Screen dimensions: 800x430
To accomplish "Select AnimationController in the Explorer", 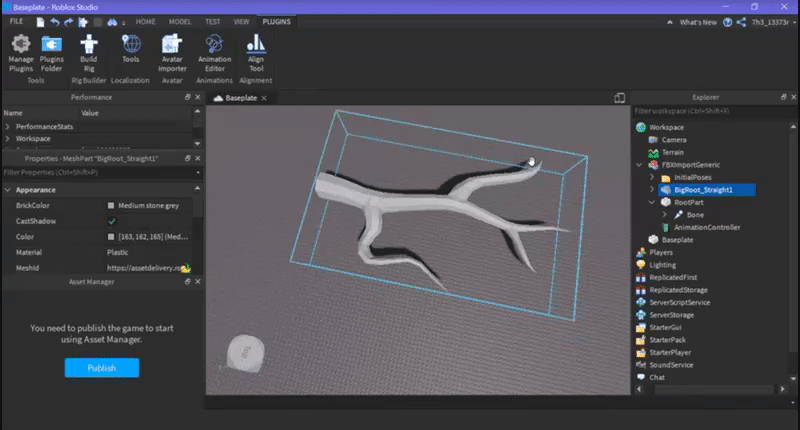I will 707,227.
